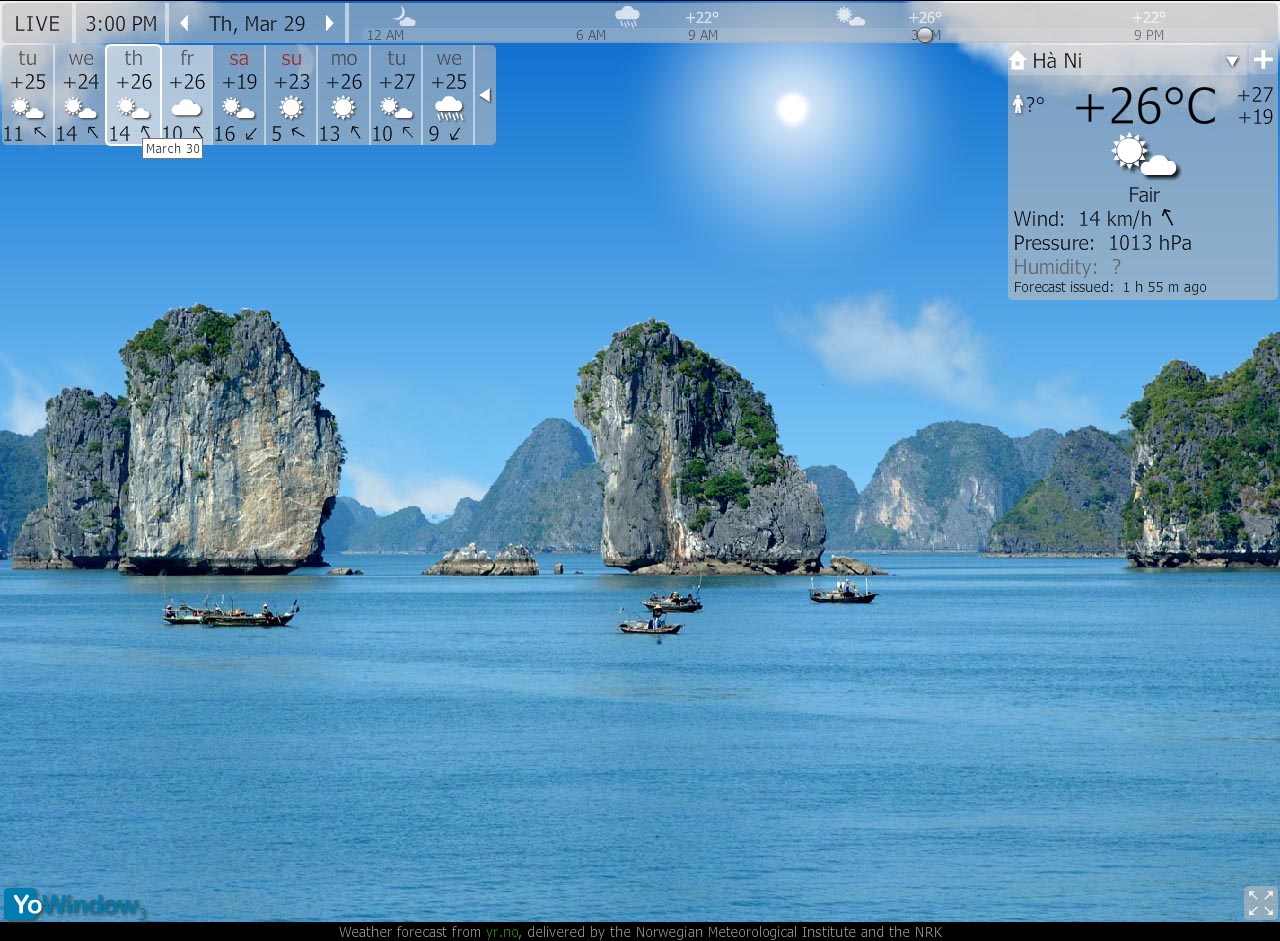
Task: Add a location with the plus button
Action: point(1263,60)
